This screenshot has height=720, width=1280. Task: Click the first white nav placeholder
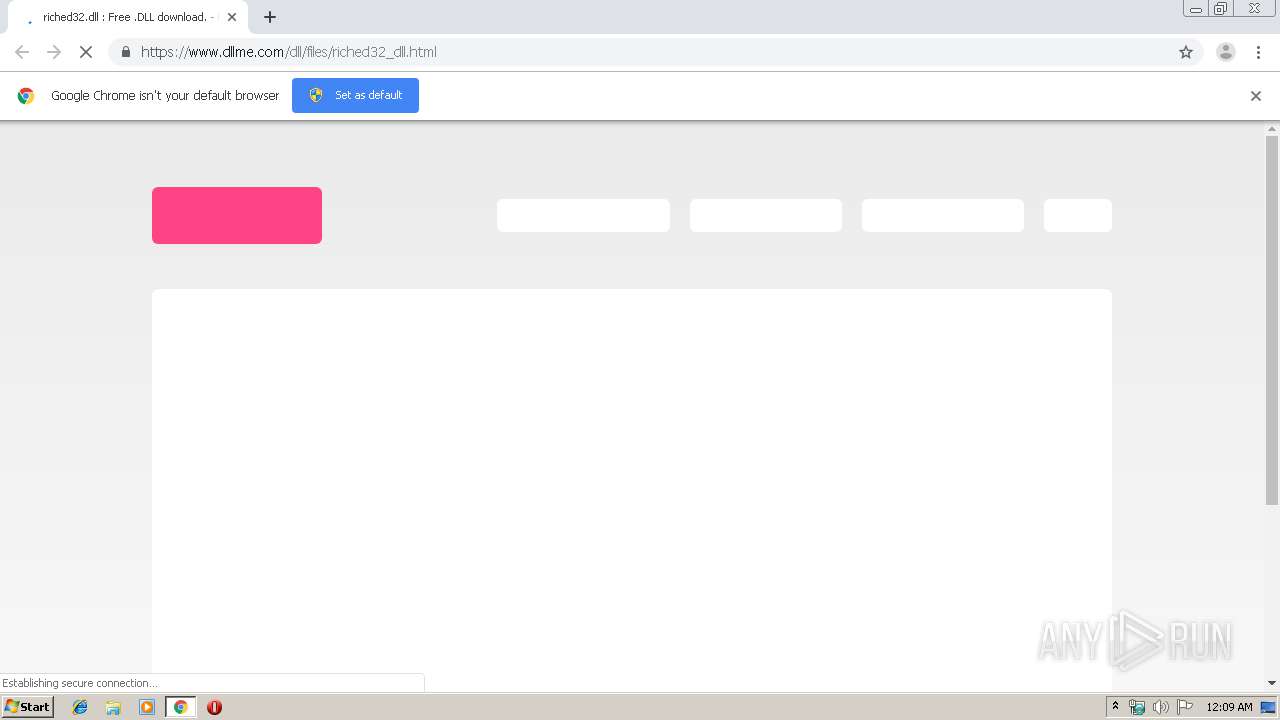click(x=583, y=215)
